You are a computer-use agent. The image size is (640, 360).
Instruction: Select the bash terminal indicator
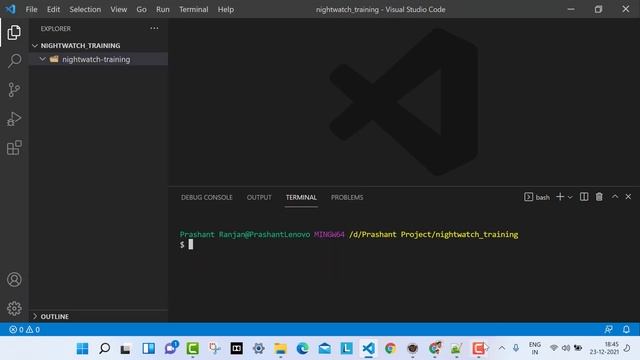tap(537, 197)
